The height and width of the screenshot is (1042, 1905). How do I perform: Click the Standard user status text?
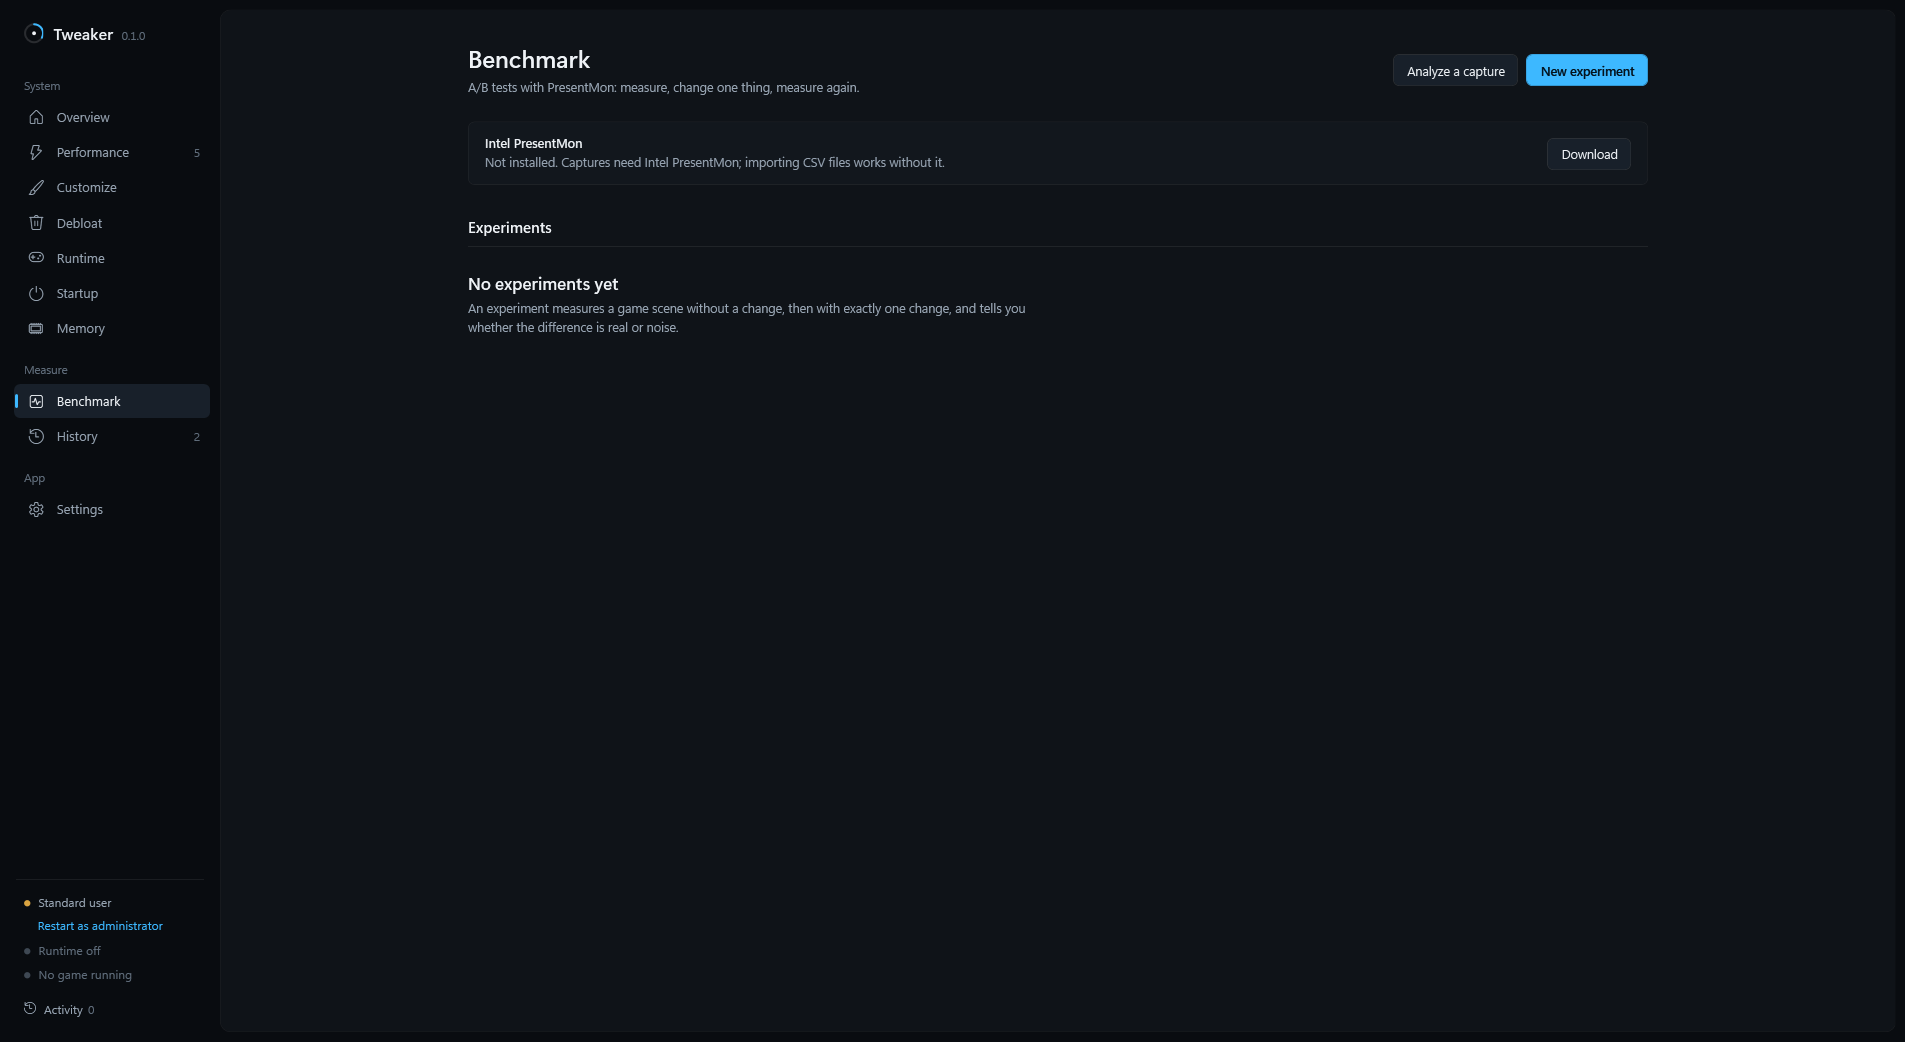[75, 903]
